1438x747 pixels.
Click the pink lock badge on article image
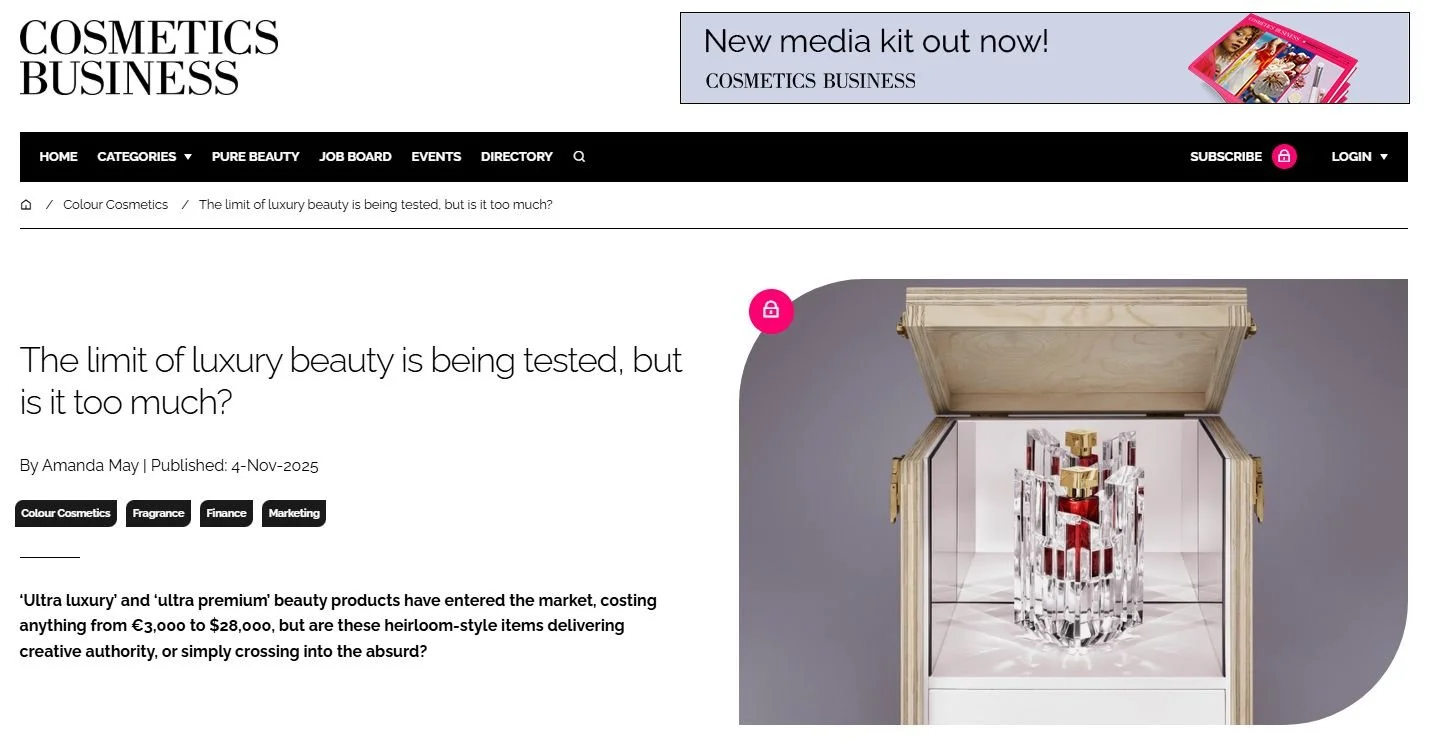coord(771,311)
